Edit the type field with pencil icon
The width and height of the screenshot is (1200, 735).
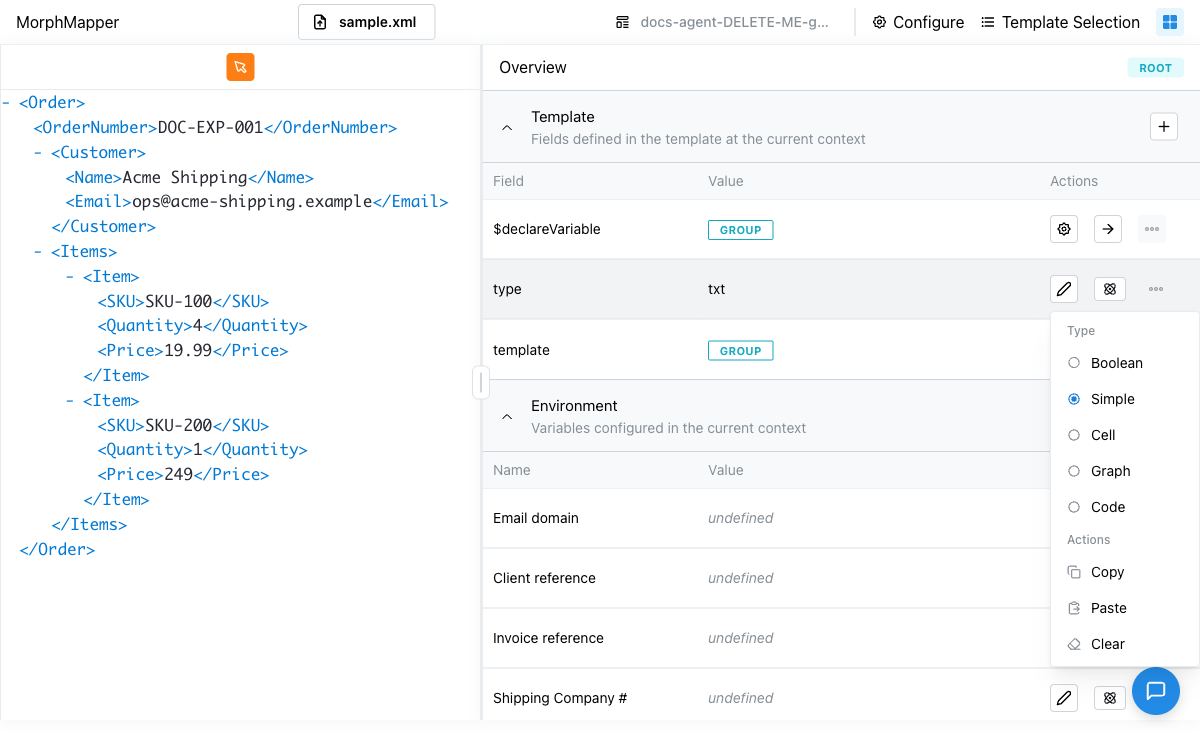click(x=1064, y=289)
